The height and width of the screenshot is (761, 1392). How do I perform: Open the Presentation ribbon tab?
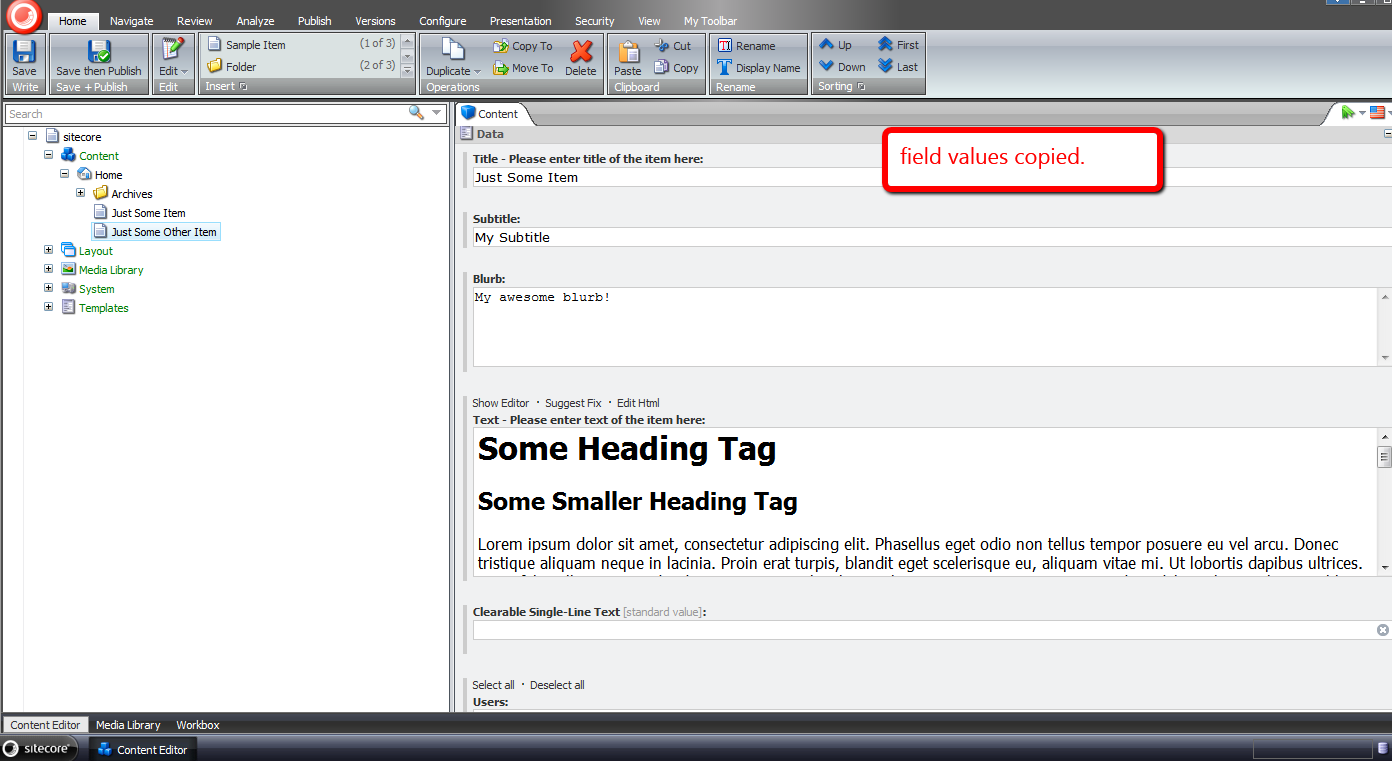tap(520, 21)
